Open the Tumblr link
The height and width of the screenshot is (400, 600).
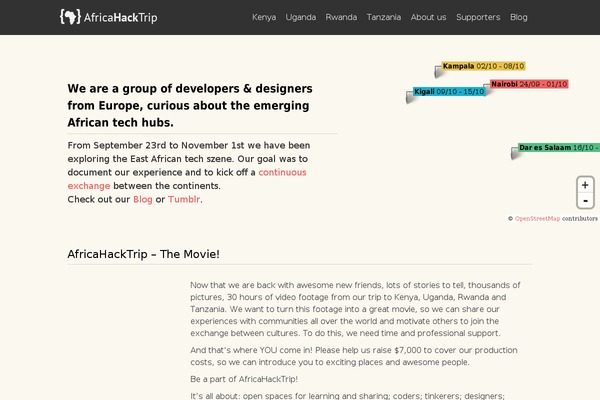(184, 199)
